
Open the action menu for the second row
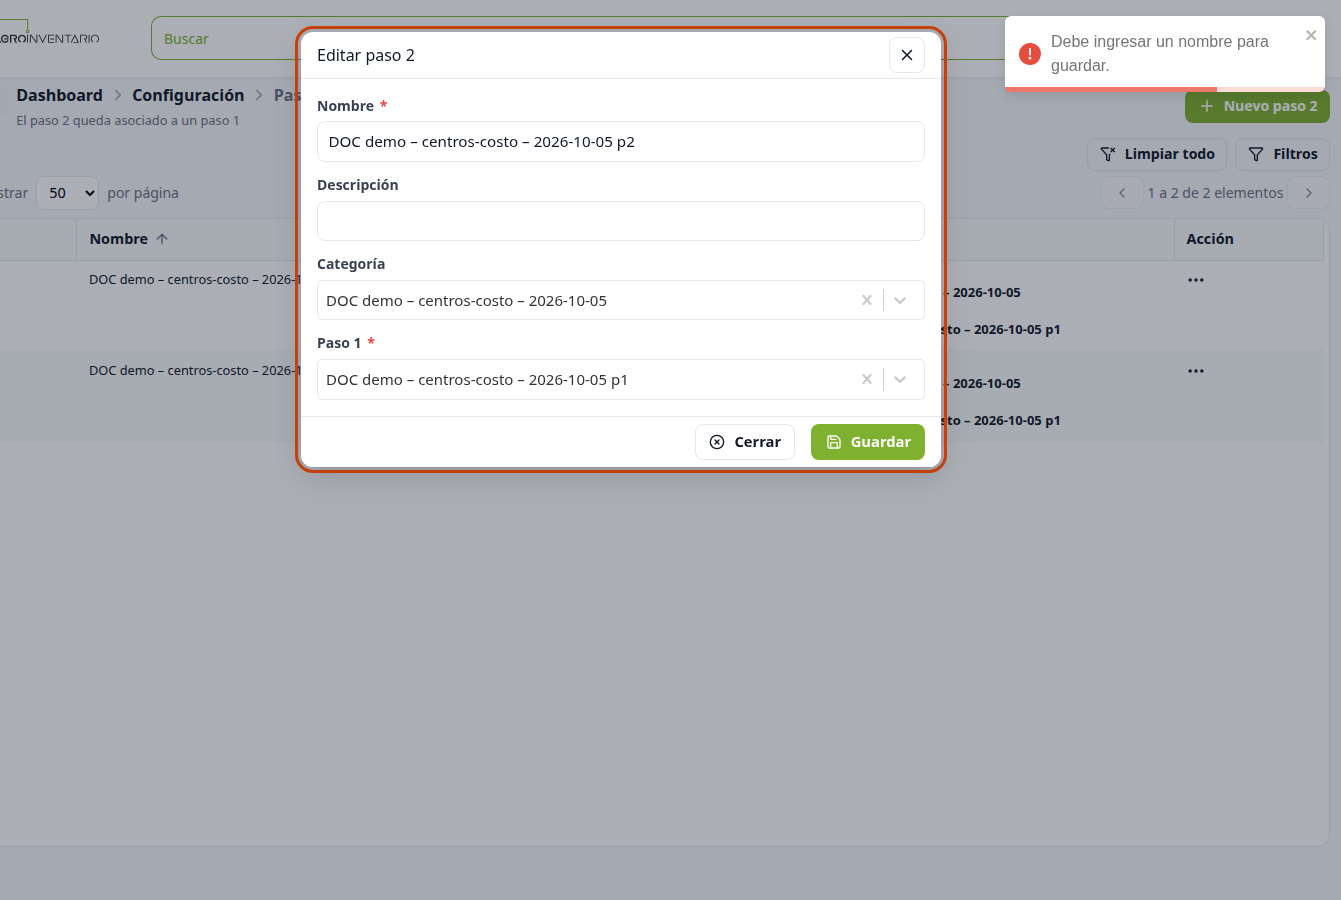coord(1195,371)
